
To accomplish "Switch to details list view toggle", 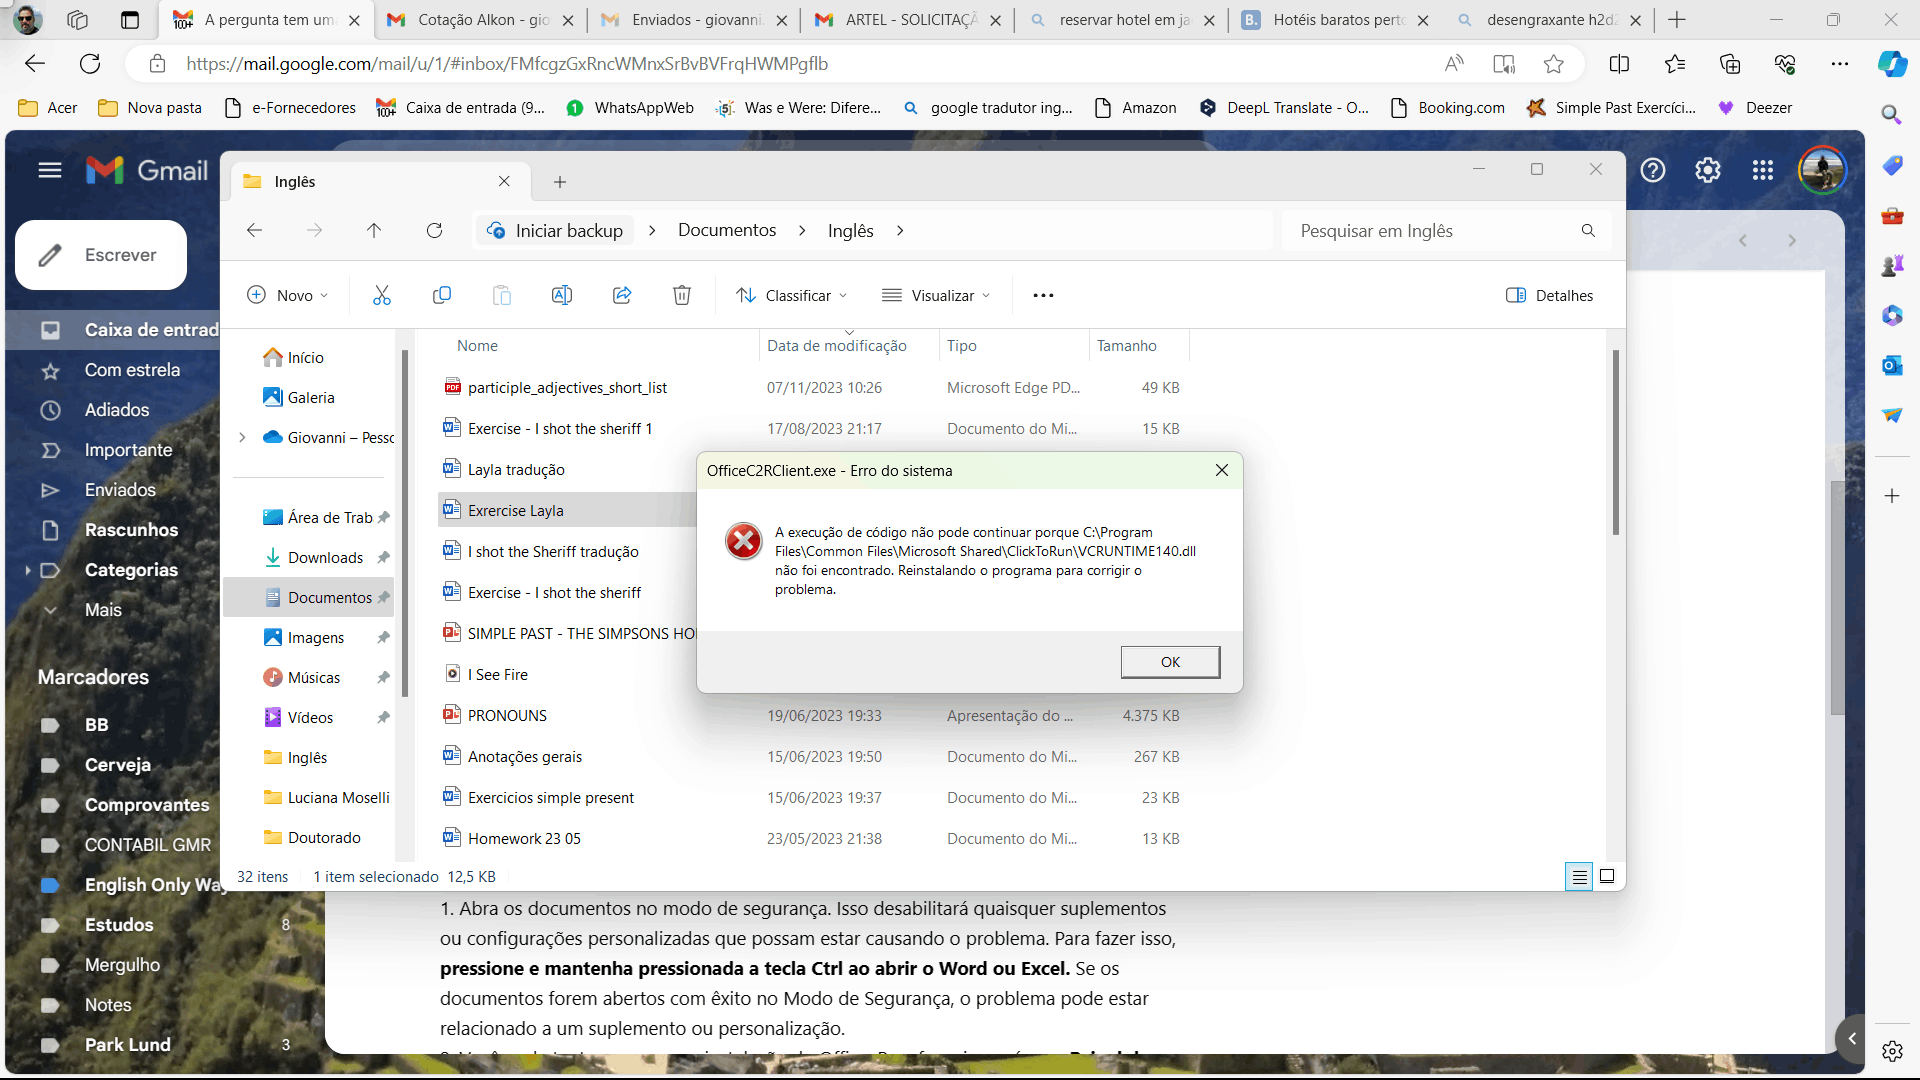I will (x=1579, y=877).
